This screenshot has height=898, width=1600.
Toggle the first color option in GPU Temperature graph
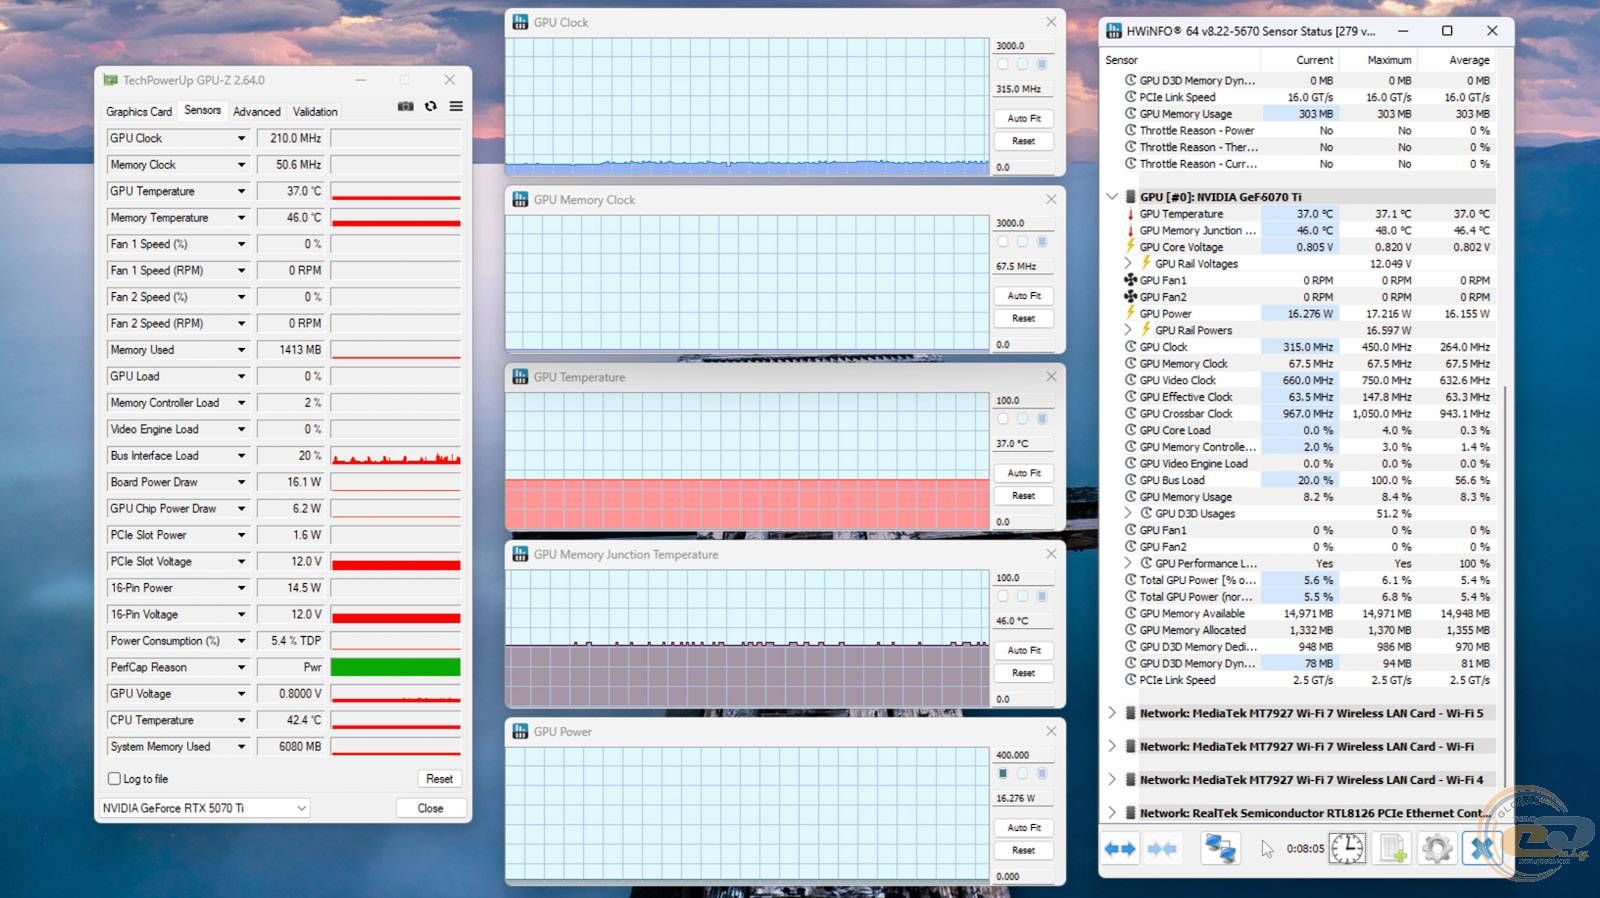pyautogui.click(x=1003, y=419)
